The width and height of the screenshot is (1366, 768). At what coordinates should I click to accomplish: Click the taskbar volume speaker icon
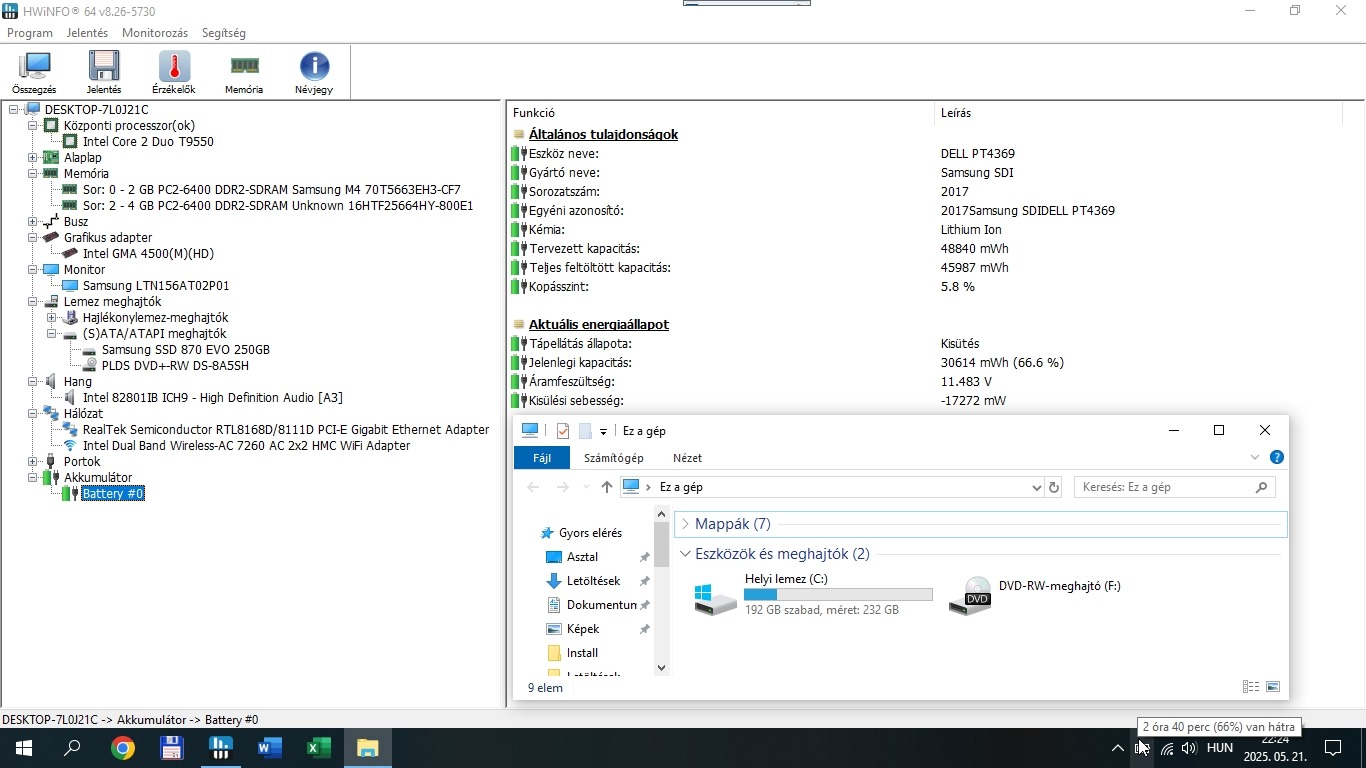[1188, 748]
